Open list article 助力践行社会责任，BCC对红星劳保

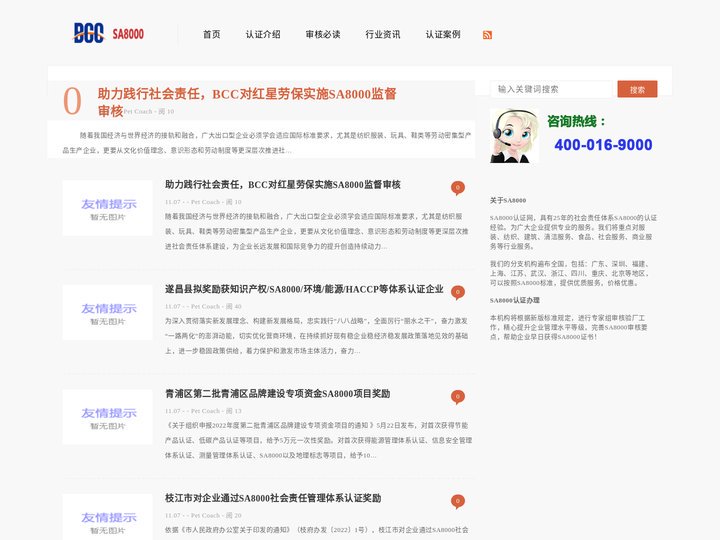(x=283, y=185)
